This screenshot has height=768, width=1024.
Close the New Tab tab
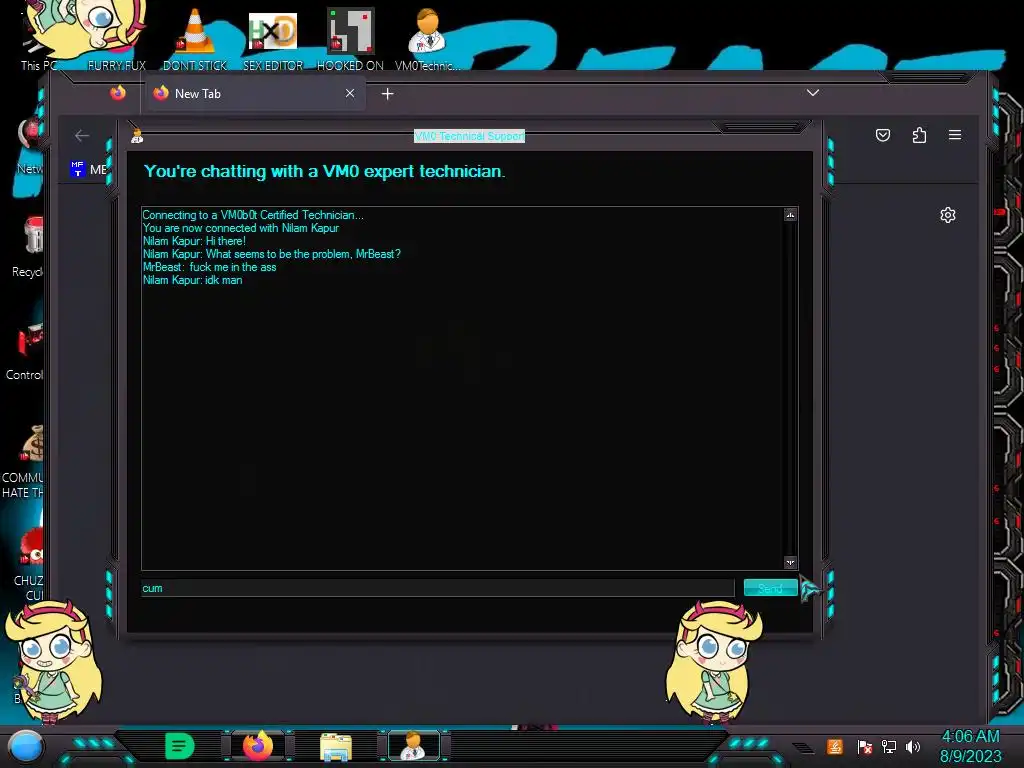click(x=350, y=93)
